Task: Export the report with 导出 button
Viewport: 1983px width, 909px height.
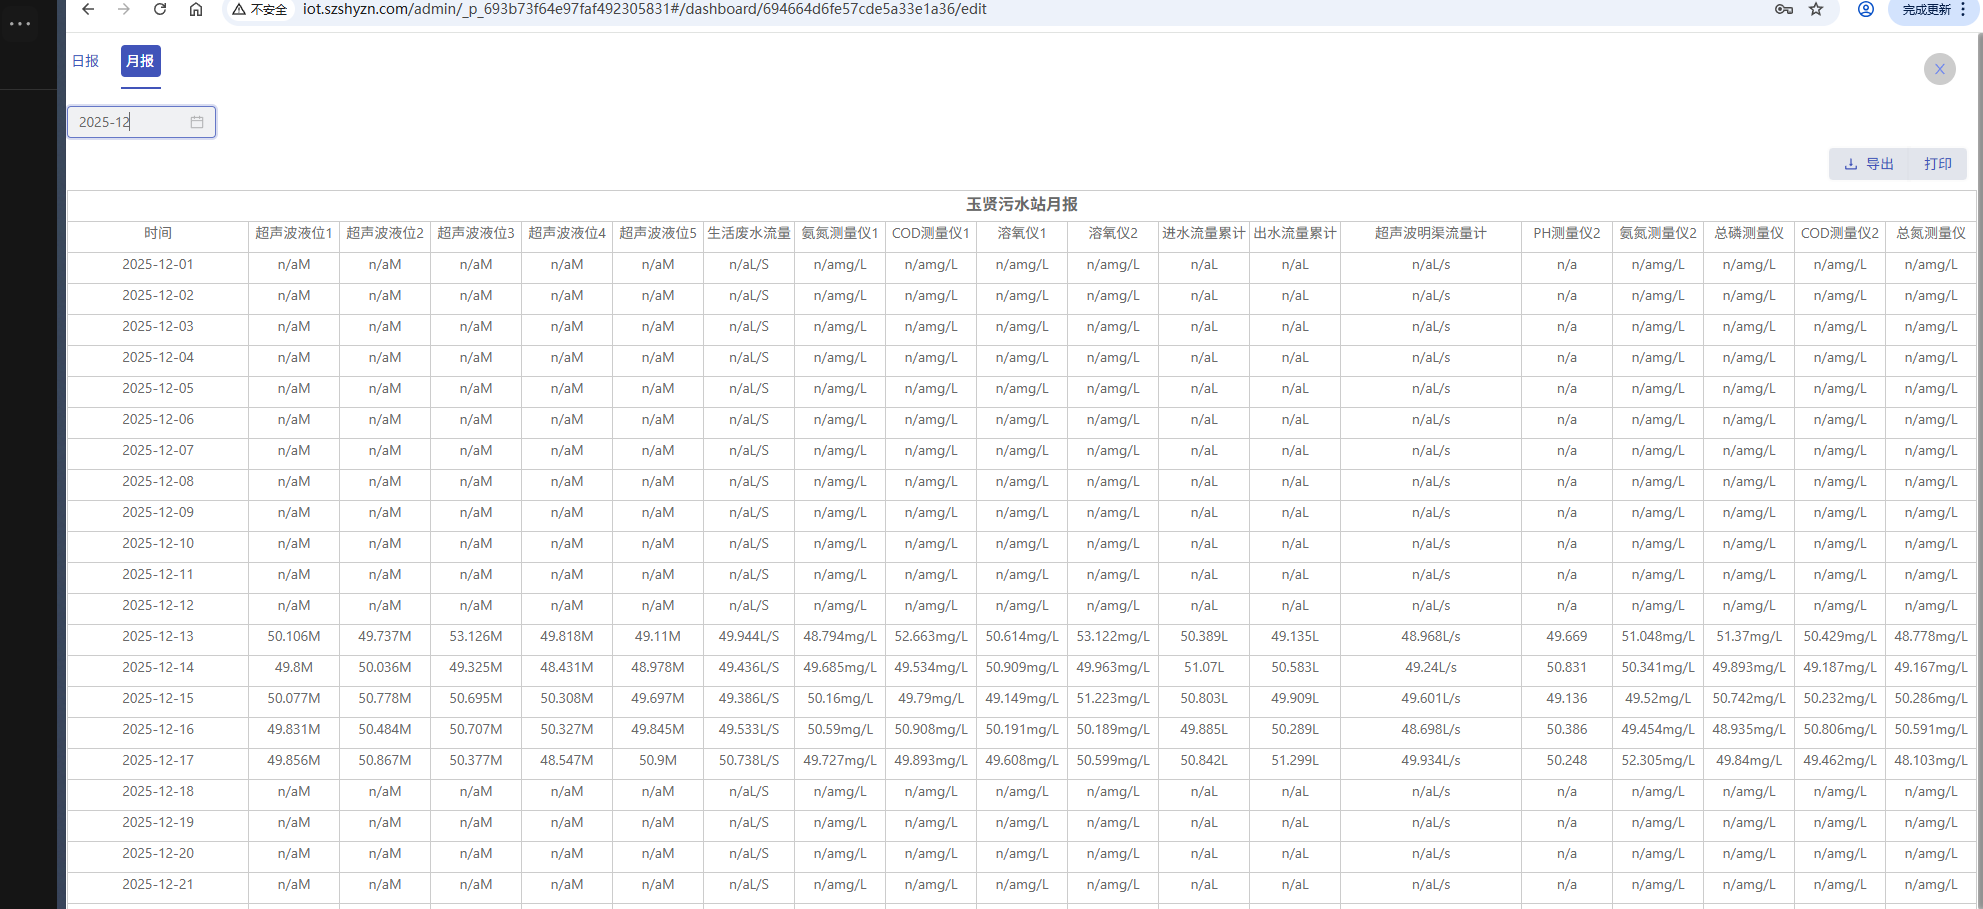Action: [1869, 164]
